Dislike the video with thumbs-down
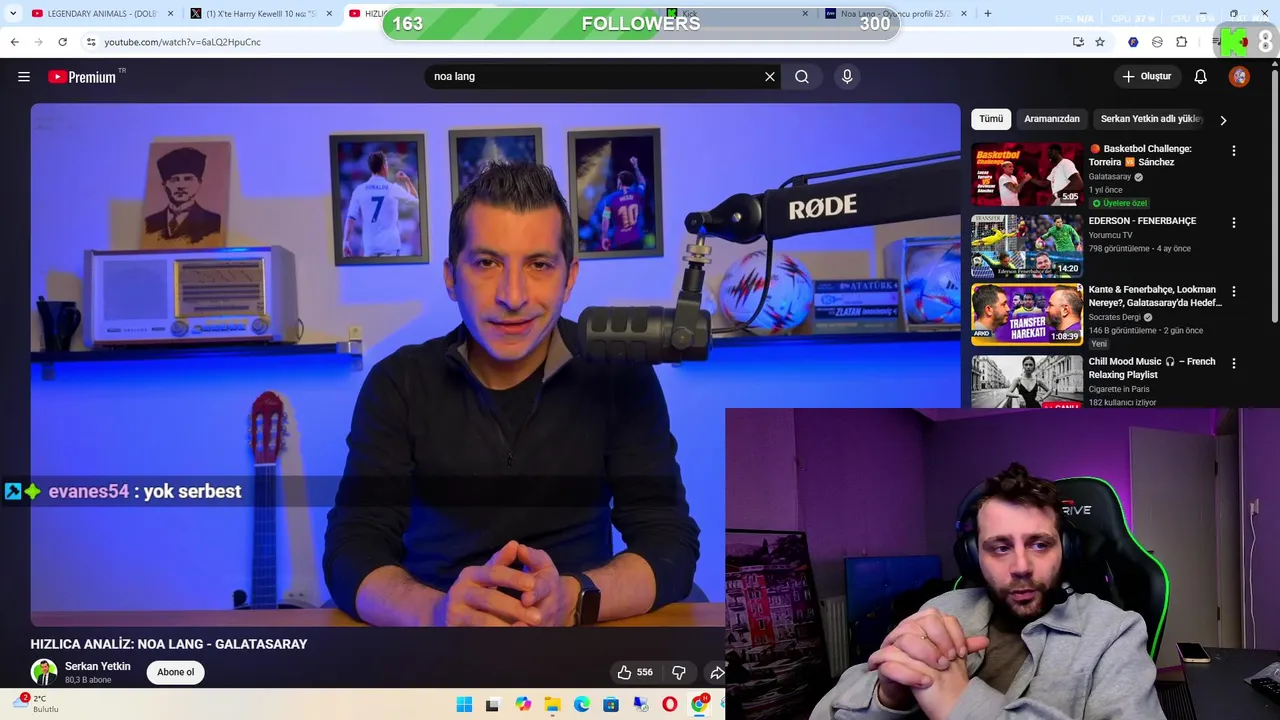The image size is (1280, 720). click(x=679, y=672)
